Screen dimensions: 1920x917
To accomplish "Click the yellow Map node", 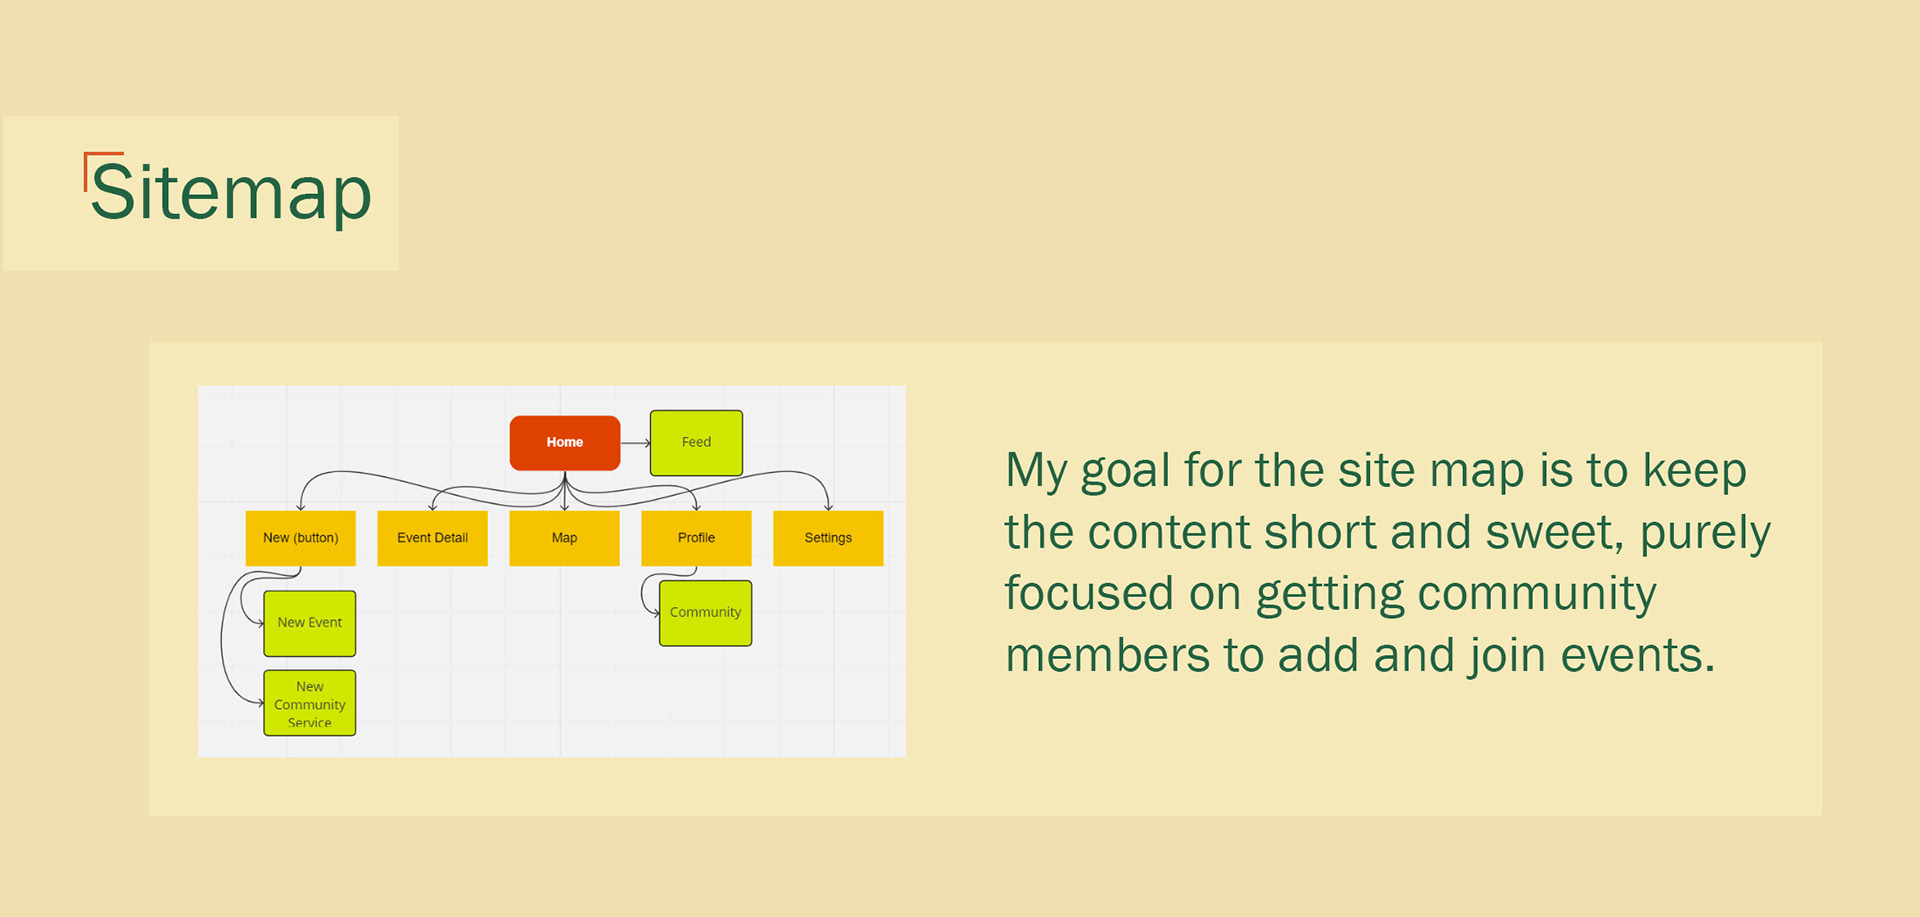I will click(564, 538).
